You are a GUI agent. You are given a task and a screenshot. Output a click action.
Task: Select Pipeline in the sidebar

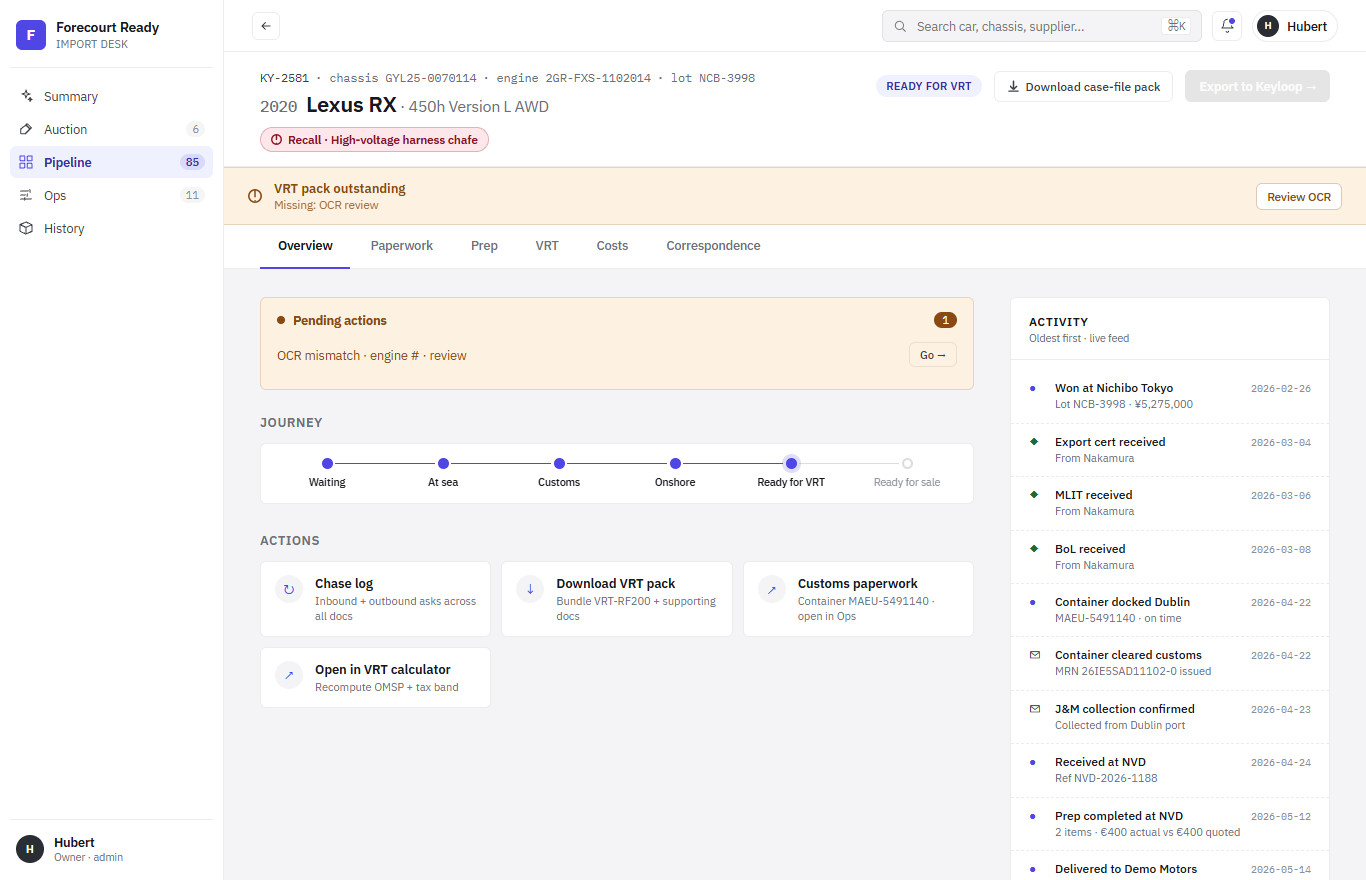point(111,162)
